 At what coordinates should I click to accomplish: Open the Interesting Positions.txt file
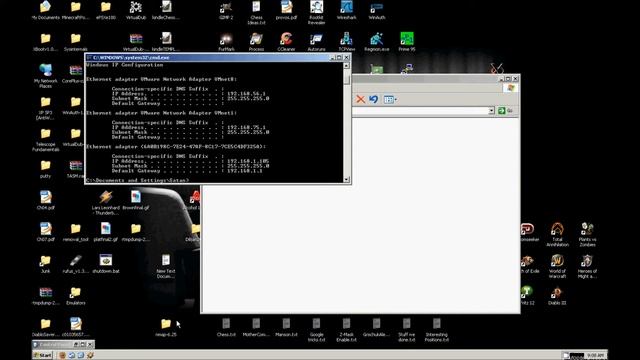tap(436, 330)
